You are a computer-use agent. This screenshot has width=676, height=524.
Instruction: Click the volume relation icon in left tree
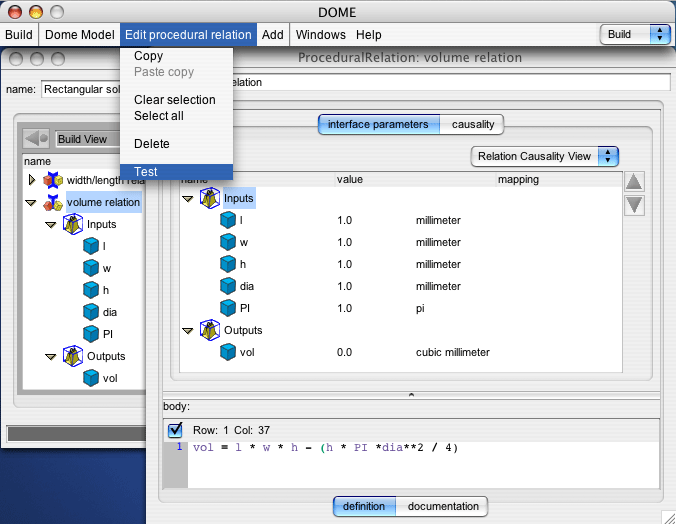53,202
